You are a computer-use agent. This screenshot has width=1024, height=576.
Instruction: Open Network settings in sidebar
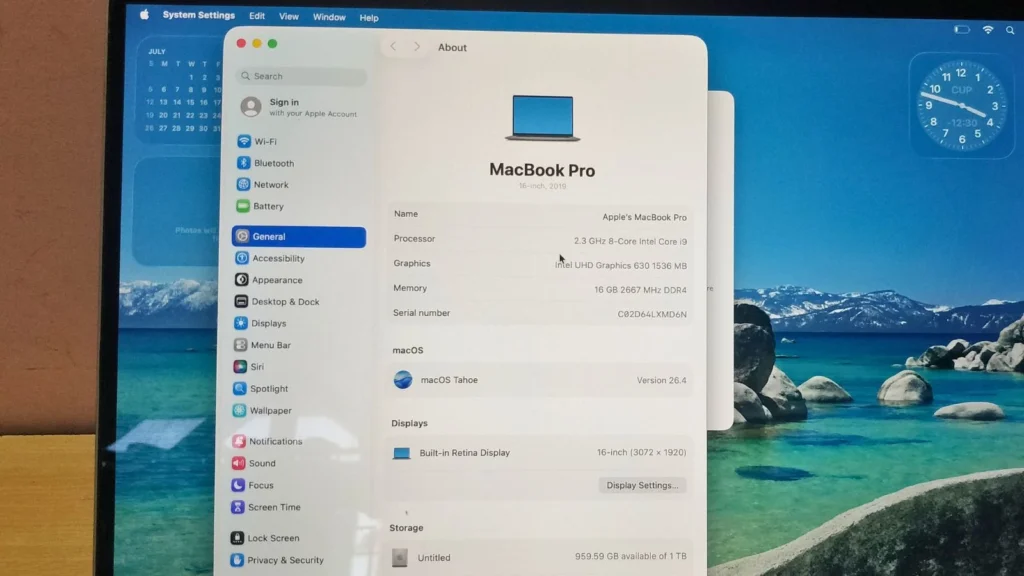click(x=263, y=185)
